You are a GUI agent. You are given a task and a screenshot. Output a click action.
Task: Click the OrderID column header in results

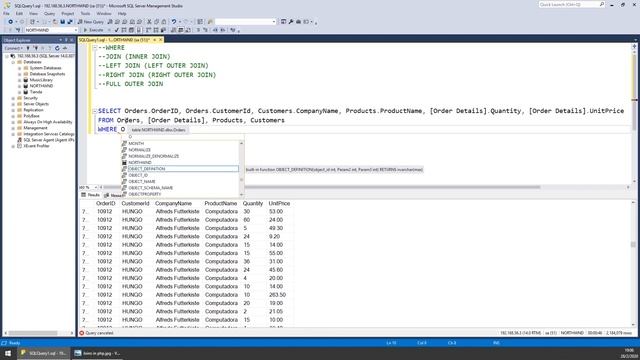(106, 203)
